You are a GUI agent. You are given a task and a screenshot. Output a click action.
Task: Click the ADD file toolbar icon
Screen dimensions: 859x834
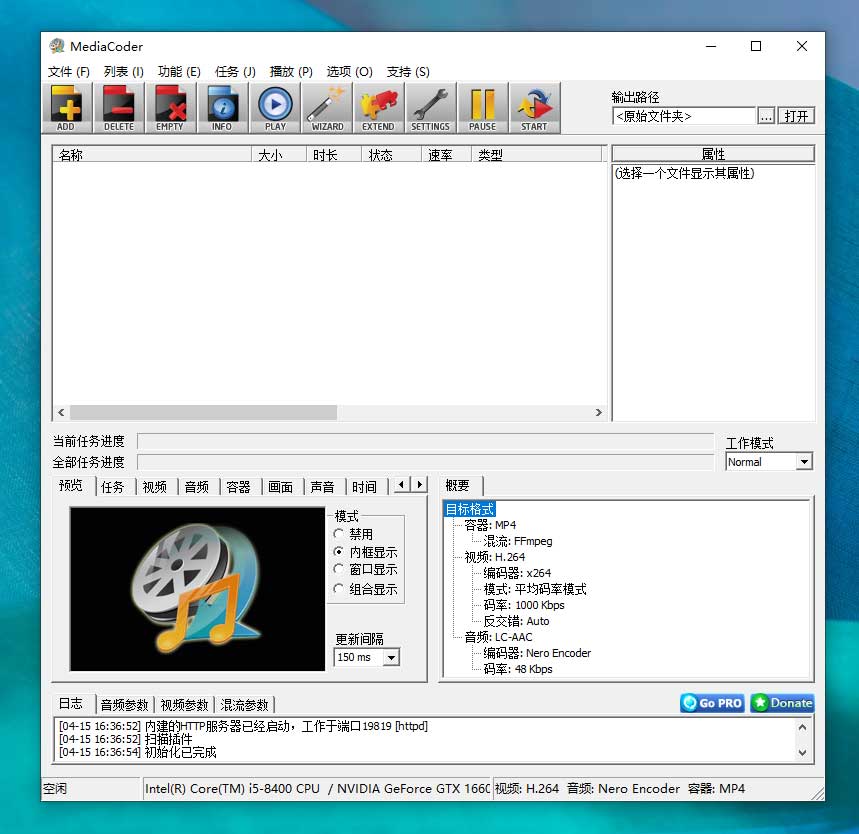[66, 108]
